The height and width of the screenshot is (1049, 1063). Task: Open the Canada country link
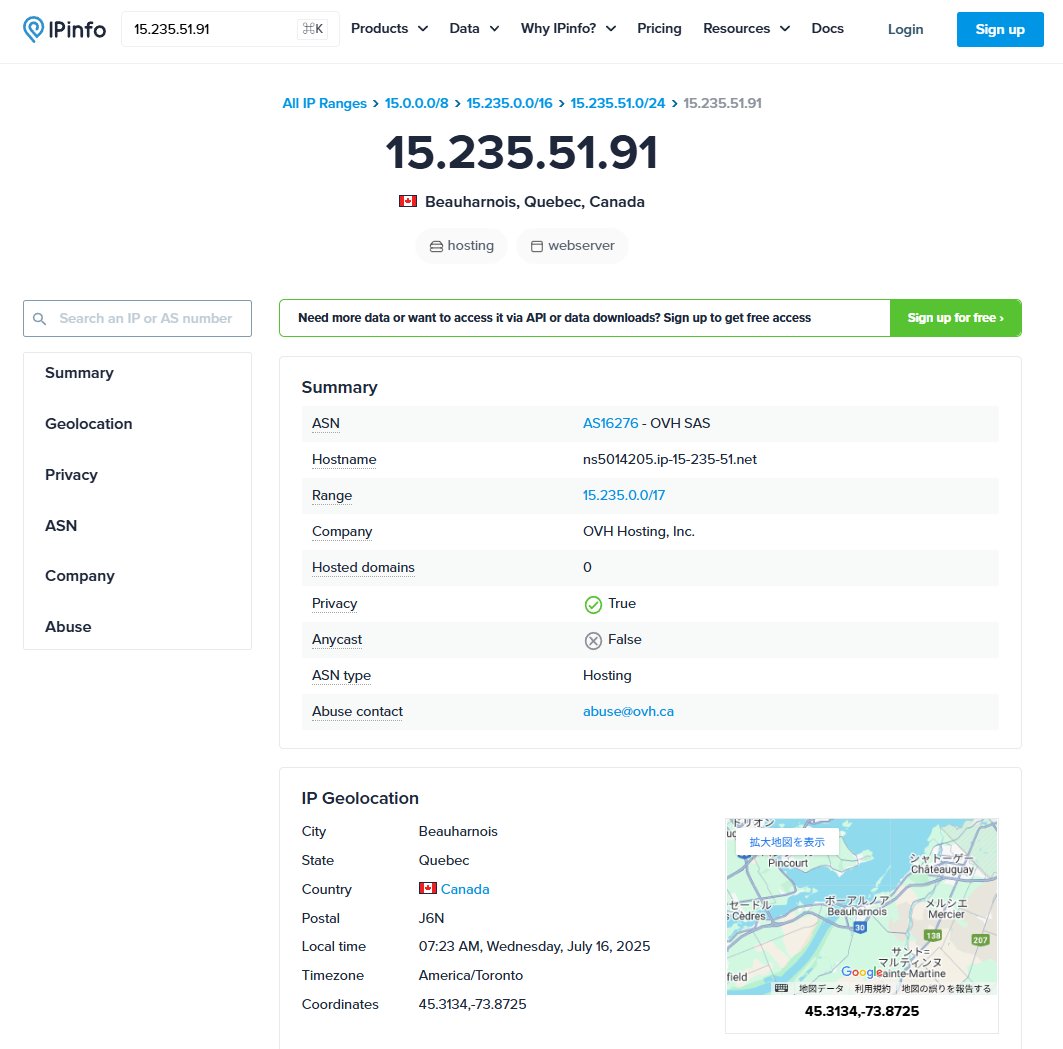tap(465, 889)
